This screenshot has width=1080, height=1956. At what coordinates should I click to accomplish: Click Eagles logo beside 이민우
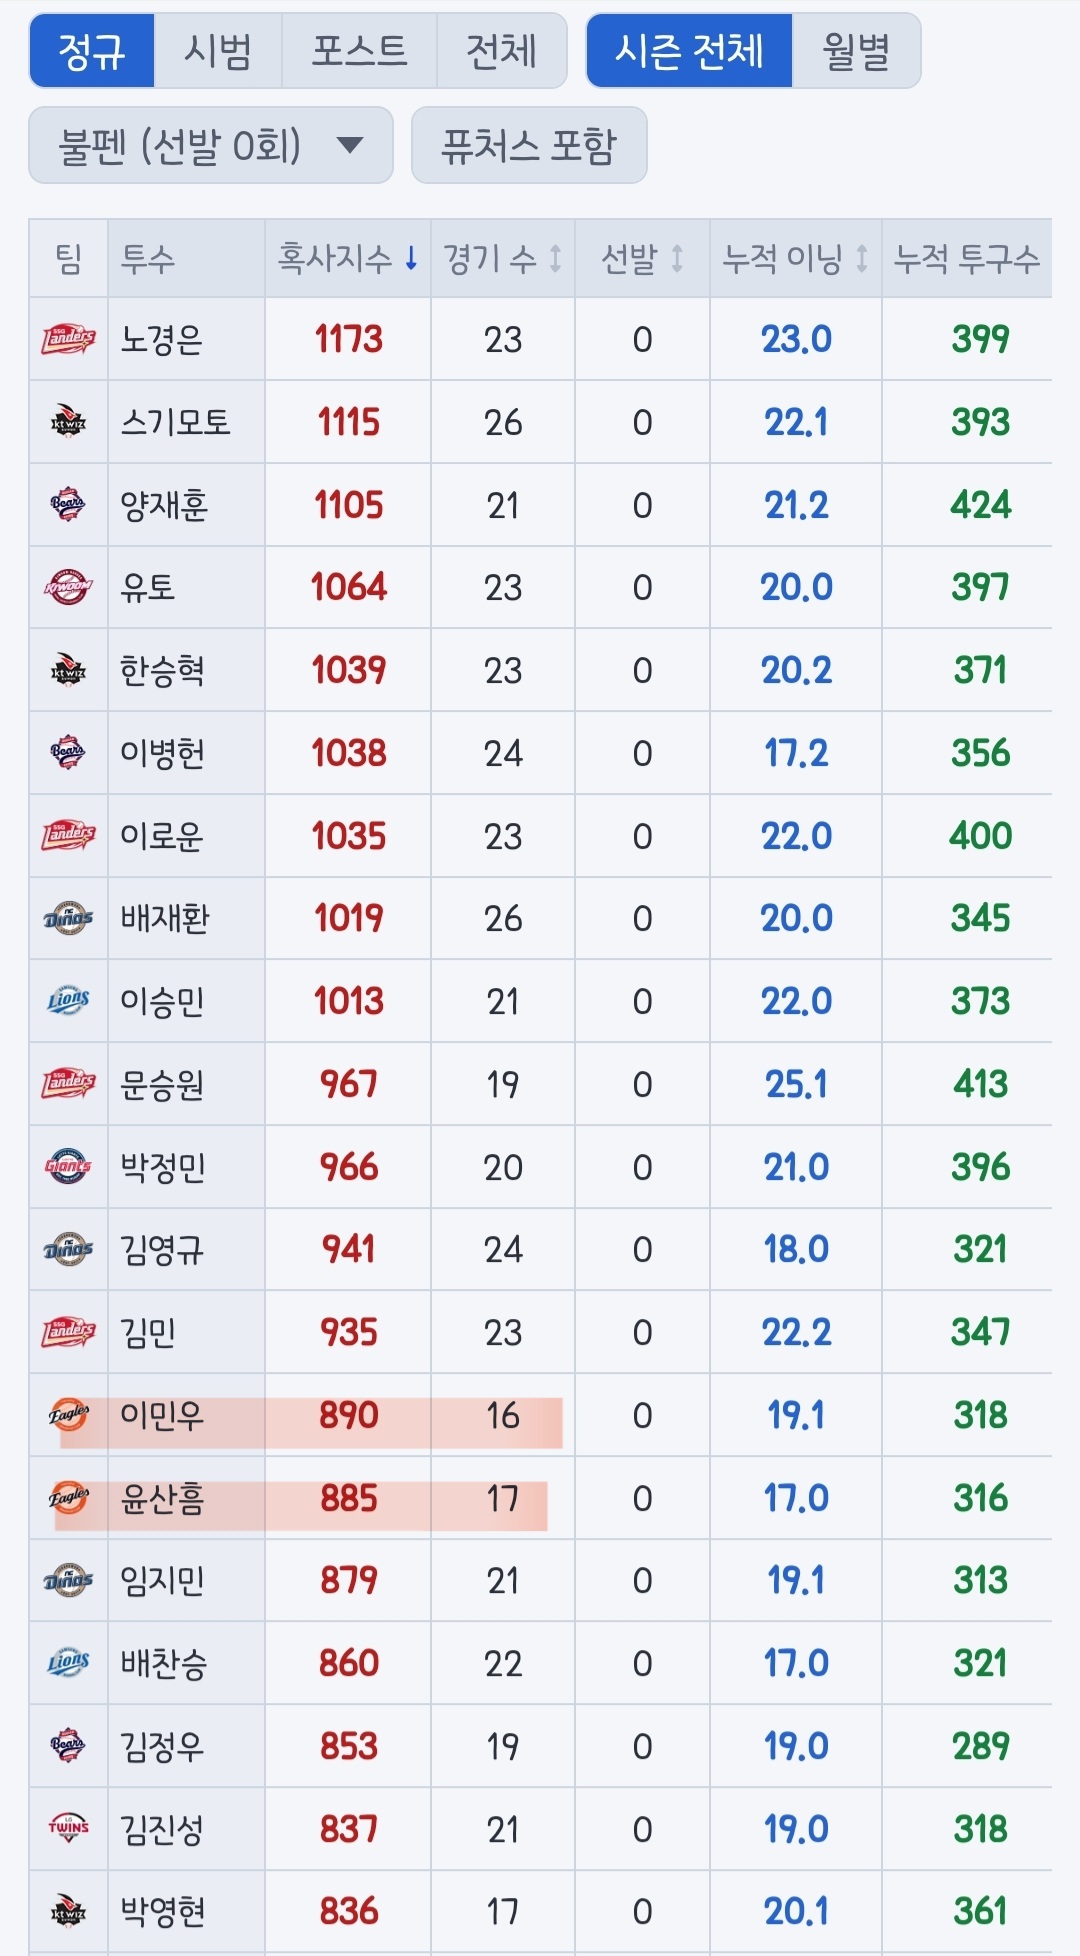pos(68,1414)
